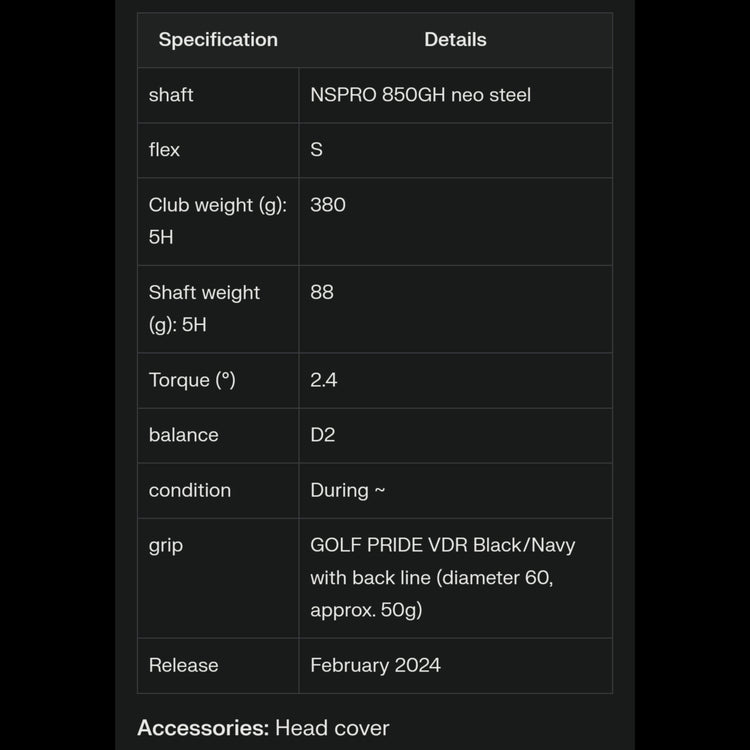The height and width of the screenshot is (750, 750).
Task: Click the GOLF PRIDE VDR grip description
Action: 442,577
